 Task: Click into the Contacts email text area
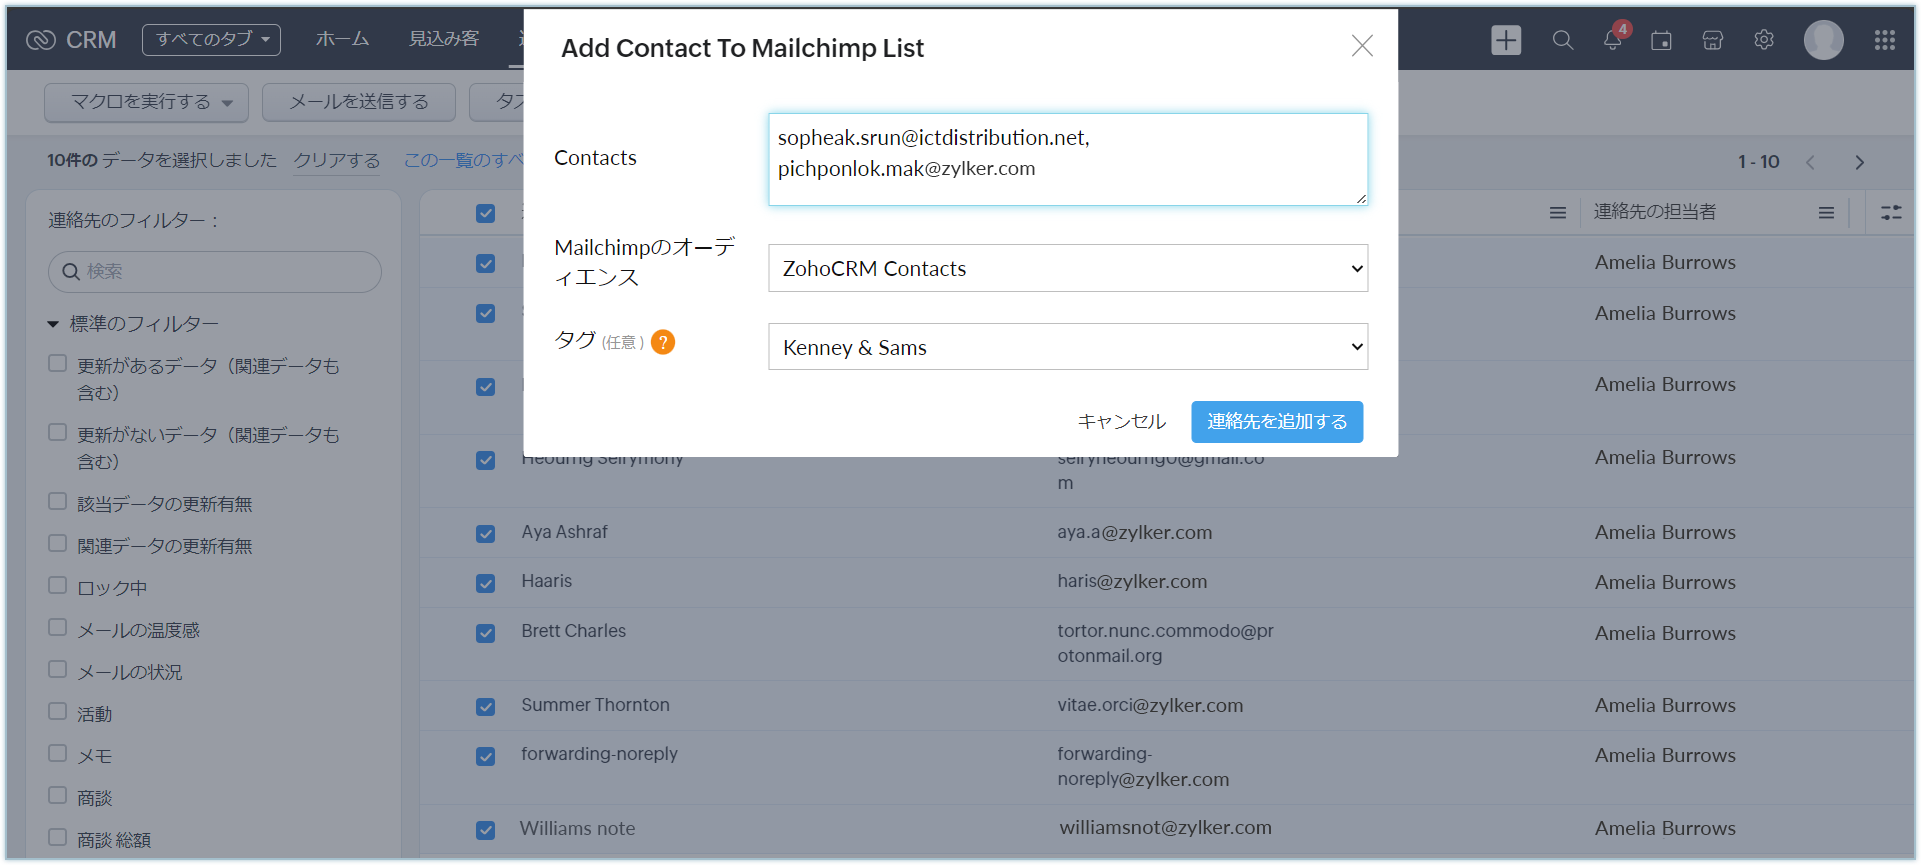(1067, 160)
